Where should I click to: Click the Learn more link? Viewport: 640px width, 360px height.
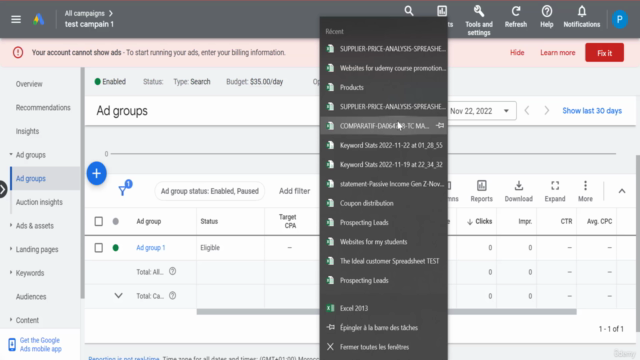(x=558, y=53)
